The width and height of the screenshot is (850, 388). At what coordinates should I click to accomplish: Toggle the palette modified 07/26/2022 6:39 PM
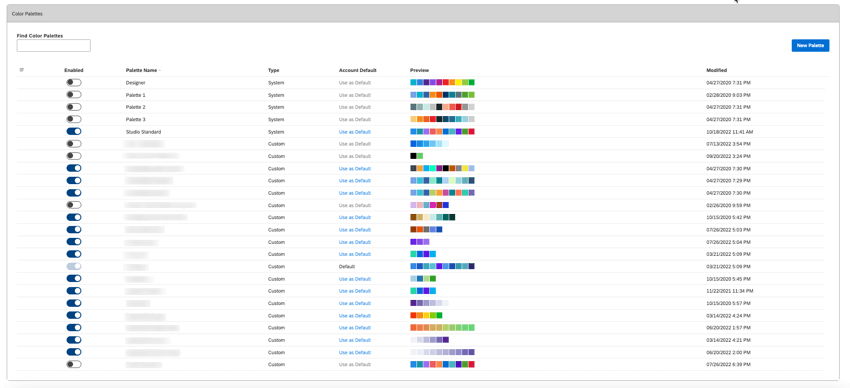pos(74,365)
